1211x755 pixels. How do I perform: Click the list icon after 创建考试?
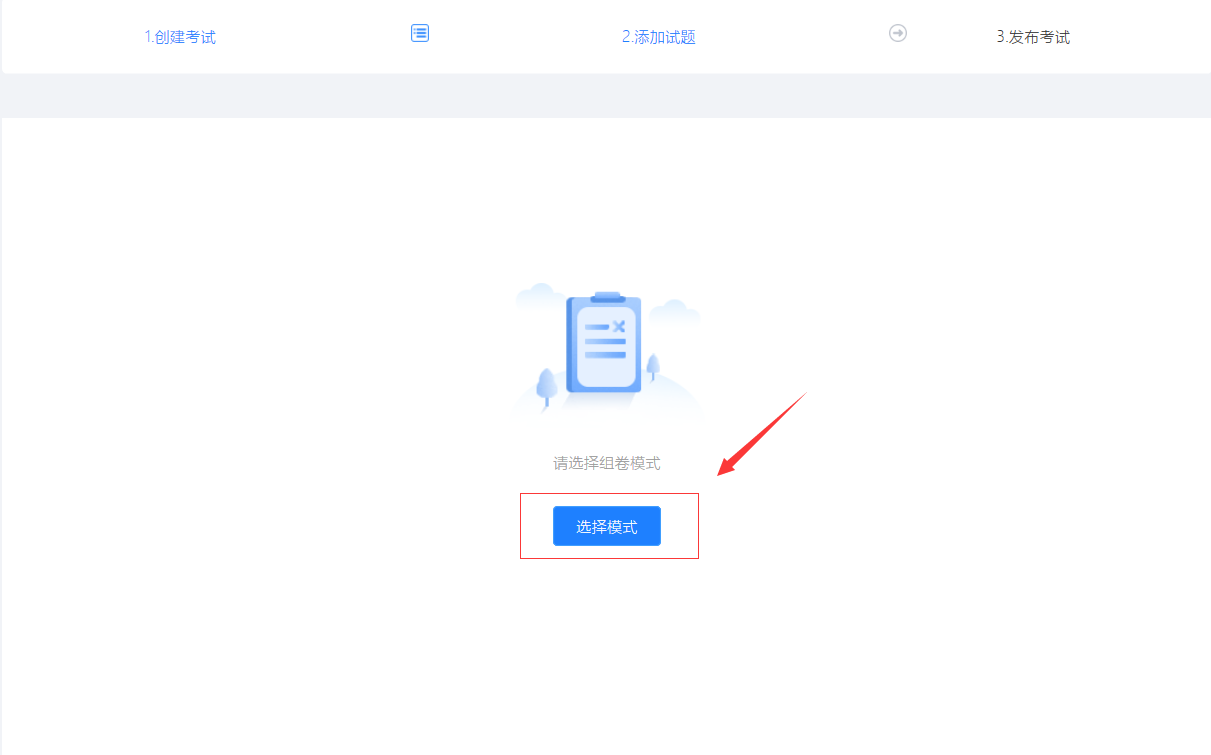coord(420,33)
